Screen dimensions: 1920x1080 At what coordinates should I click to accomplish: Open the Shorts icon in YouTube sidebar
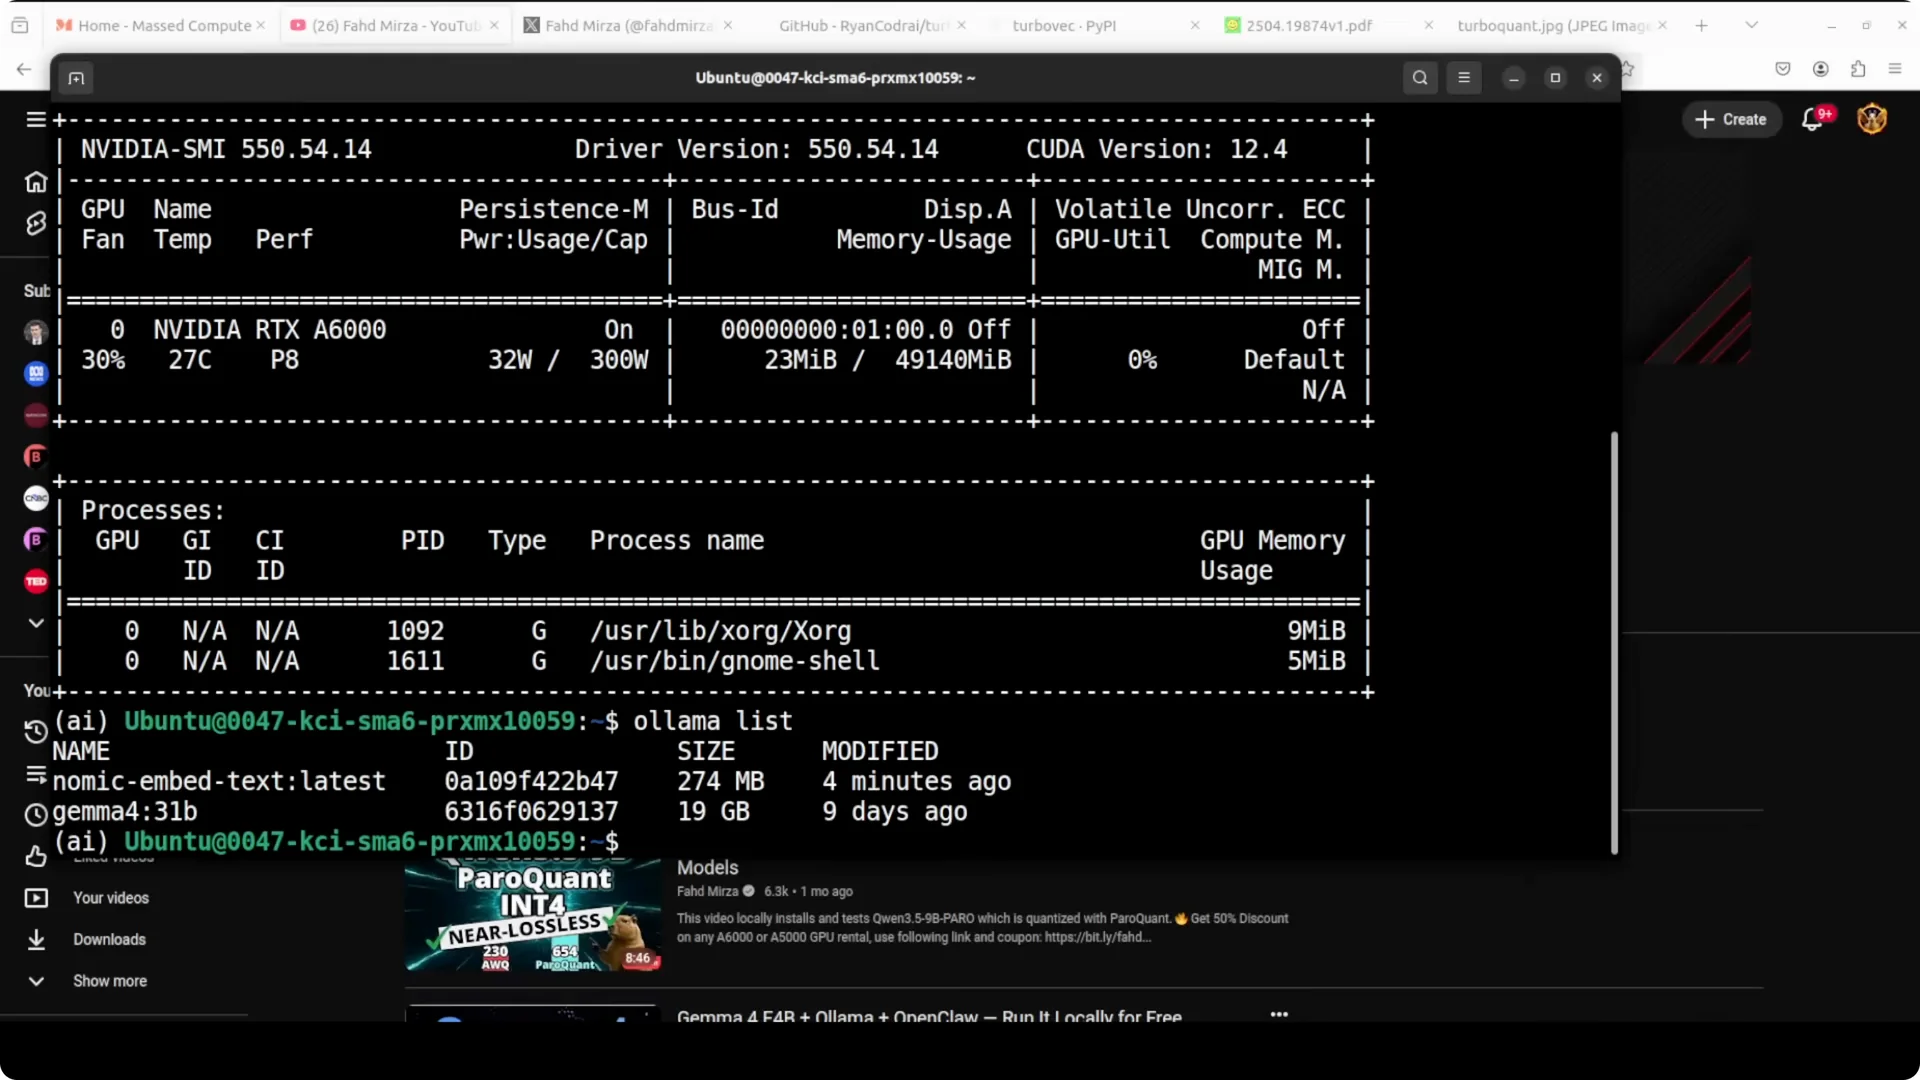(x=36, y=223)
